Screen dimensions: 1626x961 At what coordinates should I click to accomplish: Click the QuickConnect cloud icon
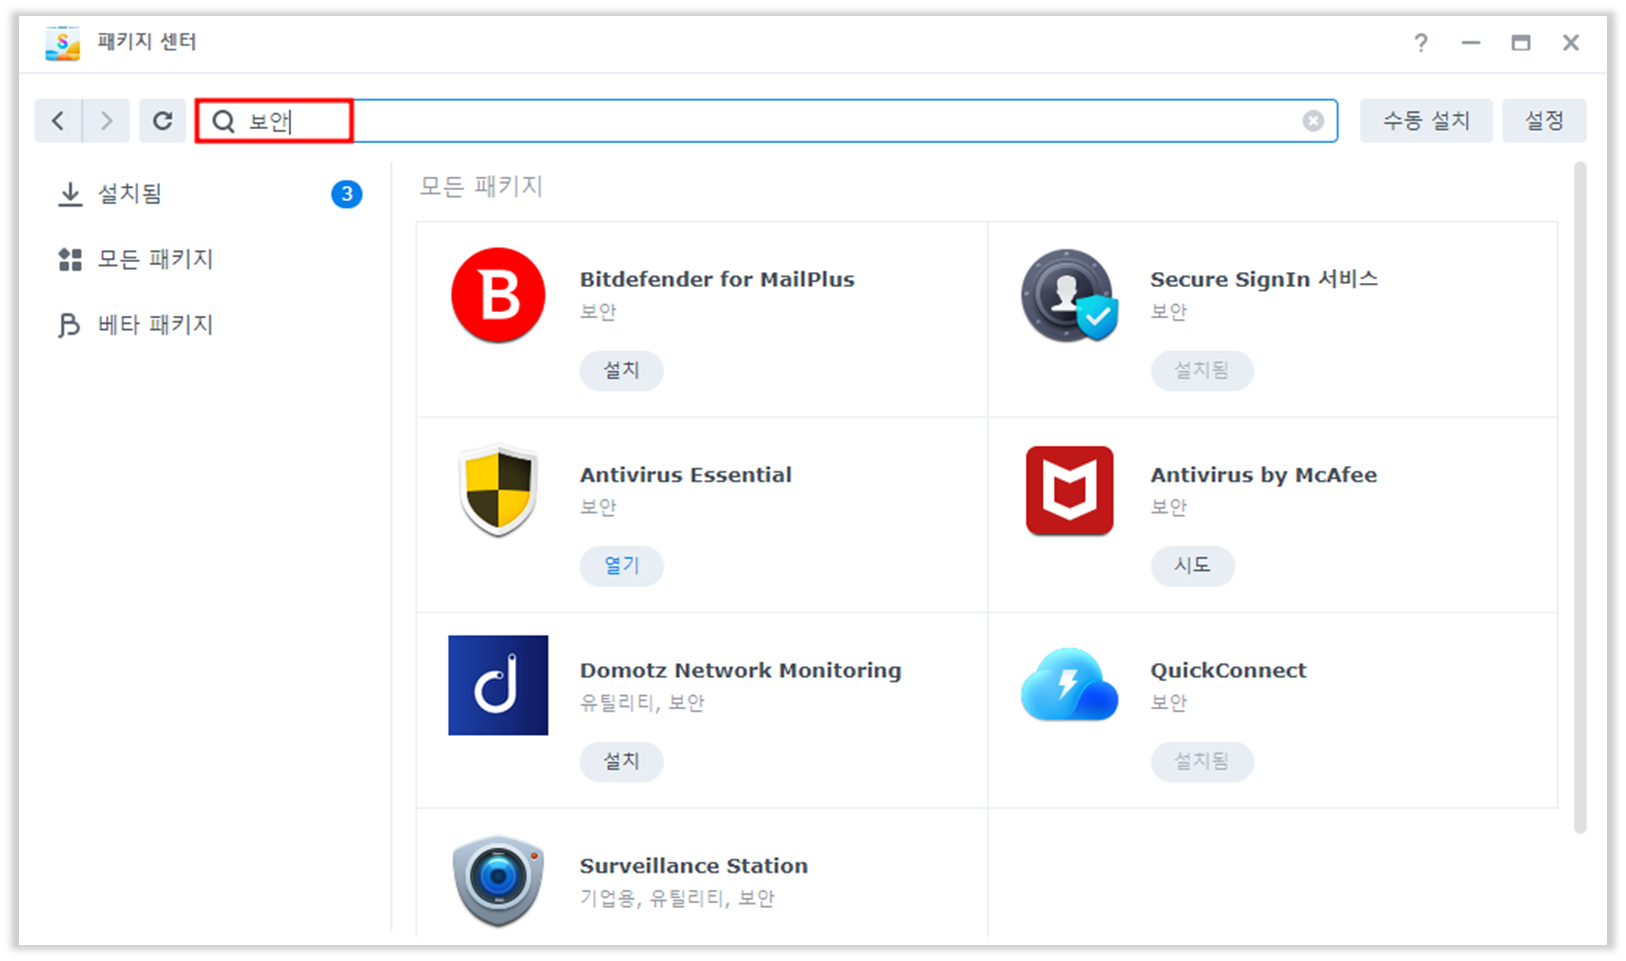[x=1069, y=685]
